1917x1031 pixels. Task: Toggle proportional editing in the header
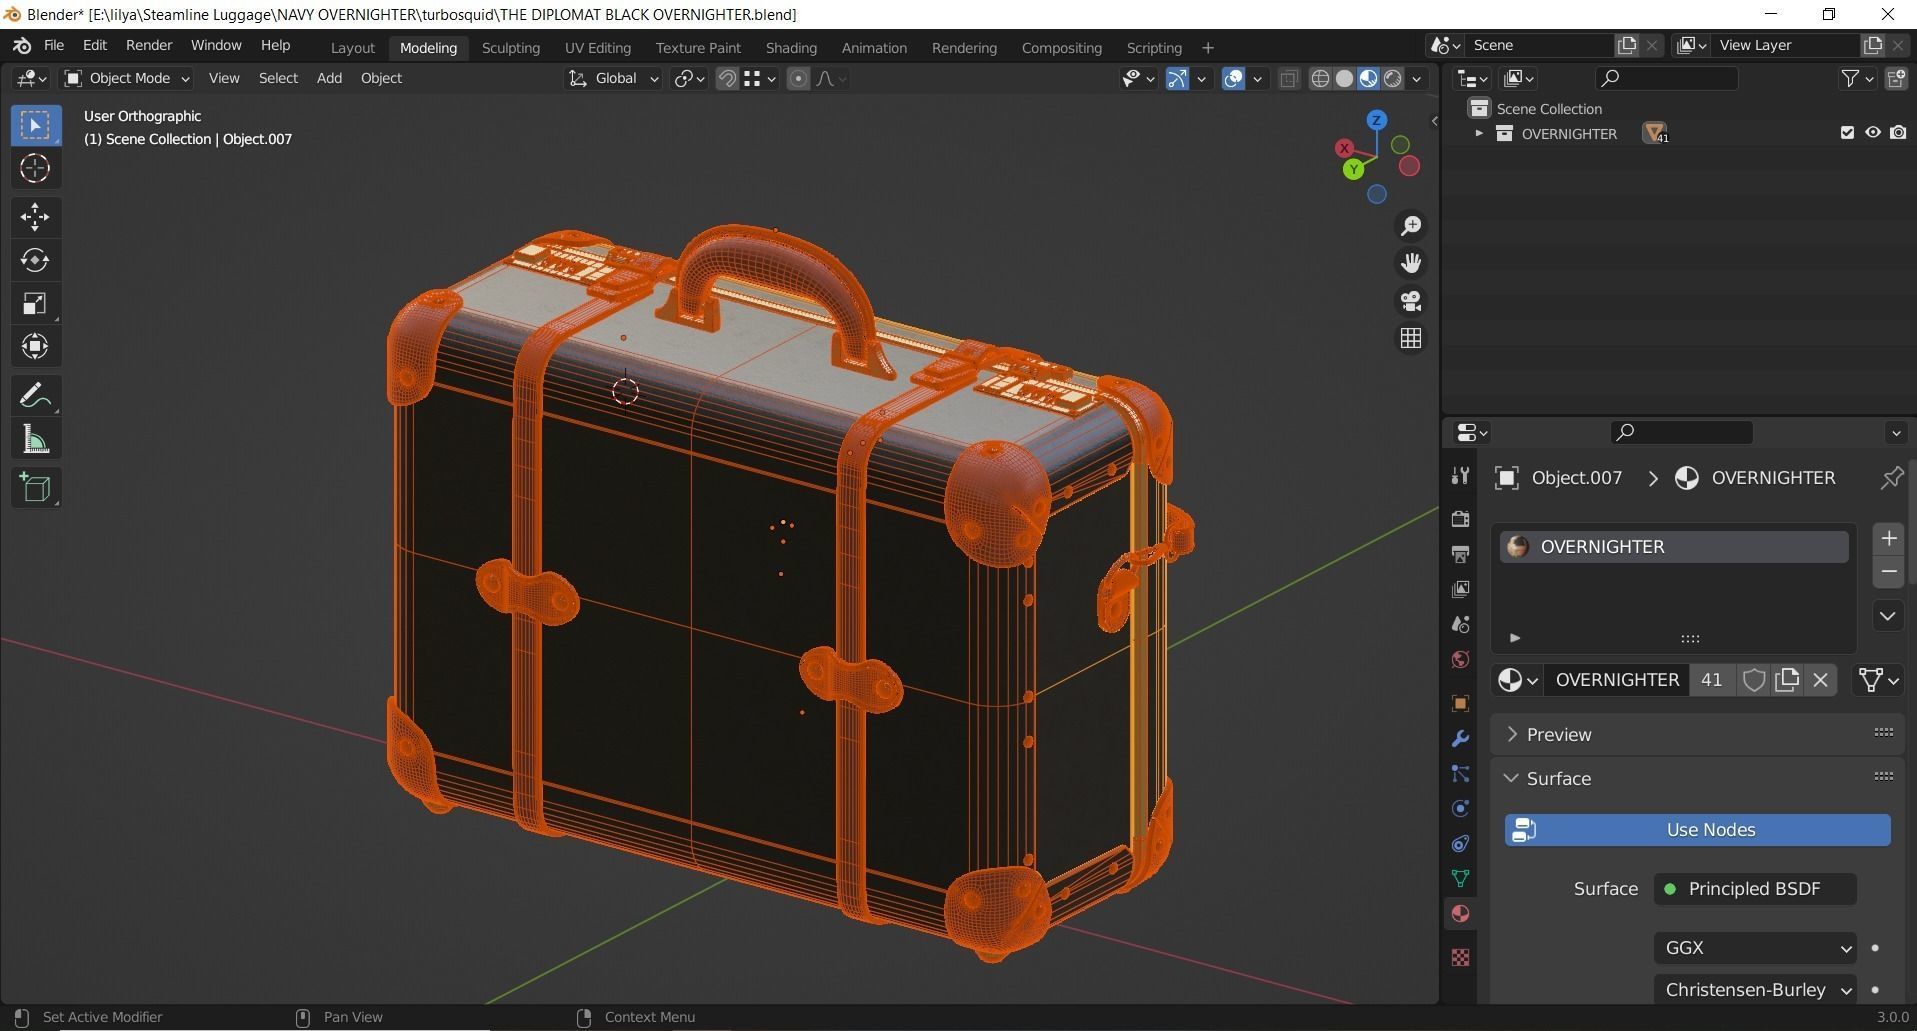click(798, 78)
